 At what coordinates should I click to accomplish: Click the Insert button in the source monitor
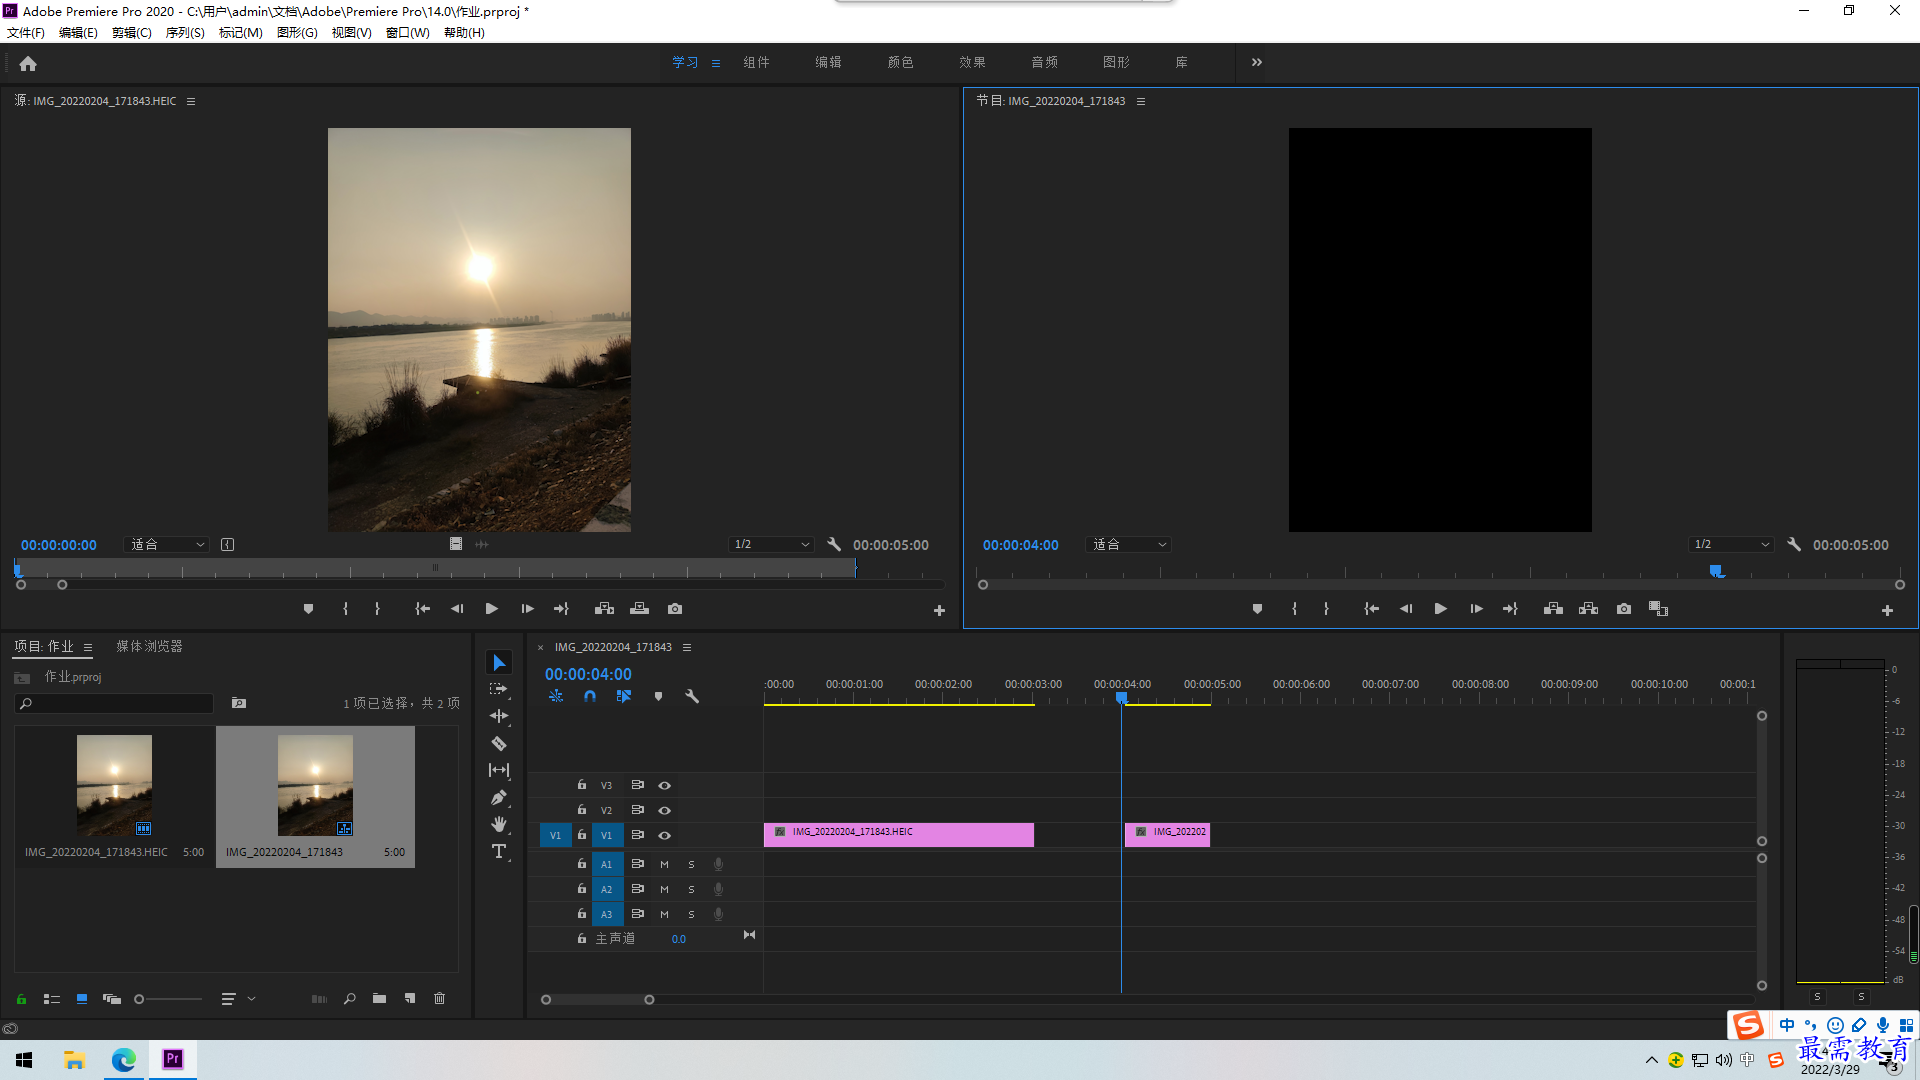pos(604,609)
